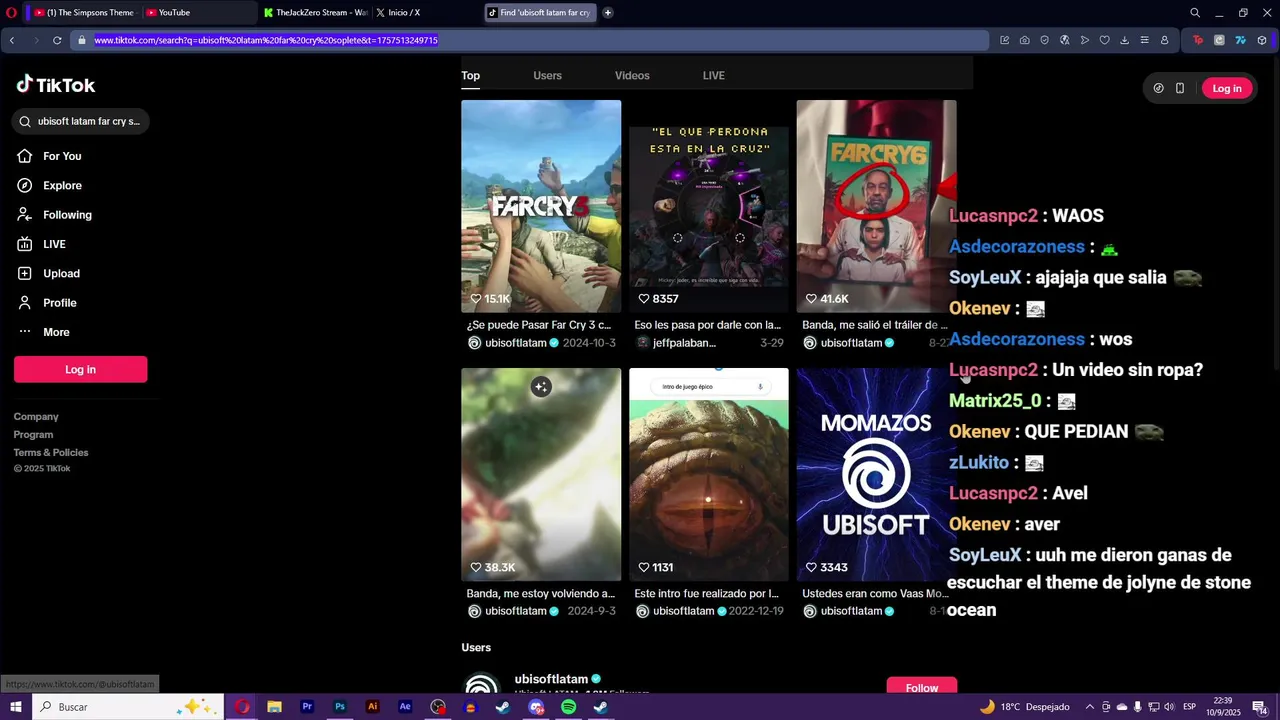Viewport: 1280px width, 720px height.
Task: Click the Opera menu icon
Action: point(11,13)
